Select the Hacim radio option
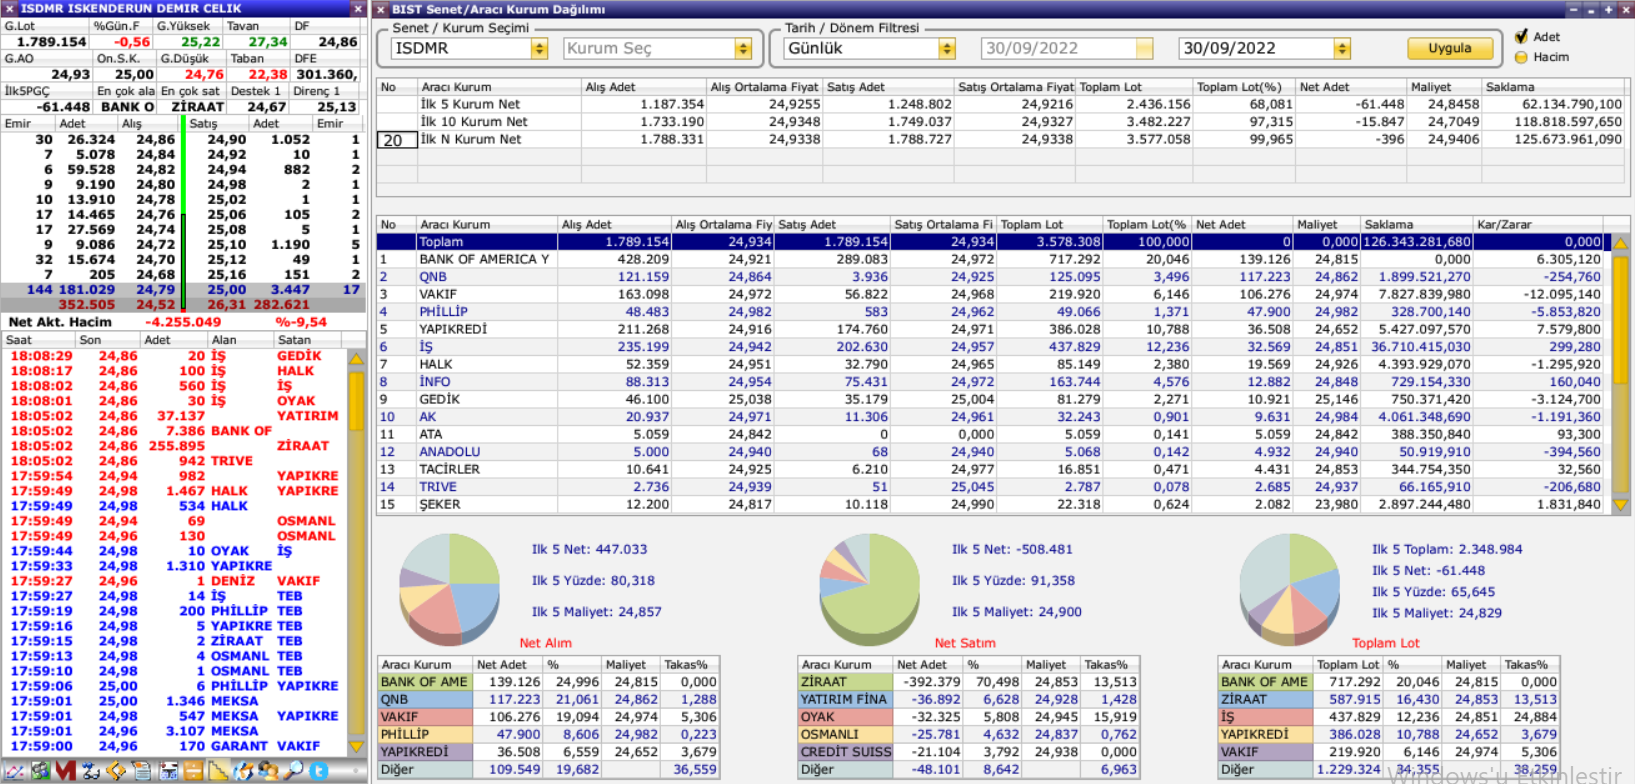This screenshot has height=784, width=1635. point(1522,57)
